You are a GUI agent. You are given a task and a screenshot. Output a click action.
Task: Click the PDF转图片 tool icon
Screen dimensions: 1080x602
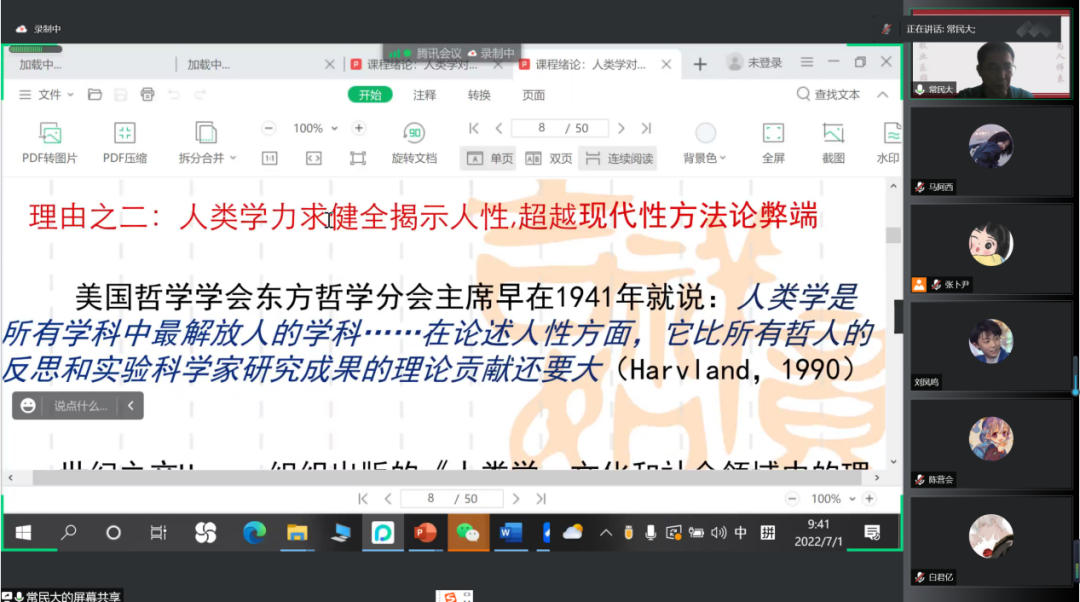click(x=50, y=133)
